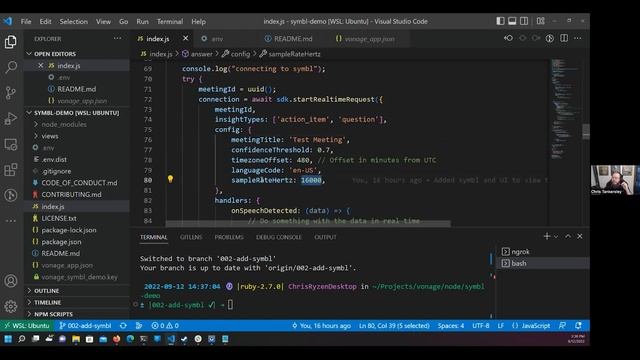Switch to the Problems panel tab
This screenshot has width=640, height=360.
229,237
